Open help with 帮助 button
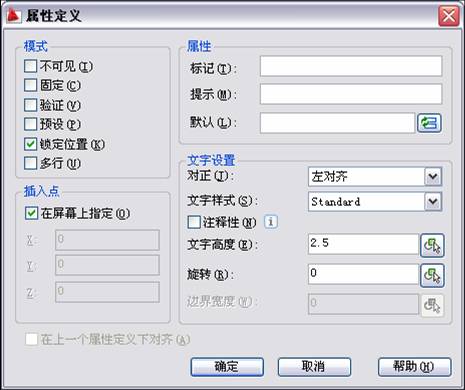 click(414, 367)
